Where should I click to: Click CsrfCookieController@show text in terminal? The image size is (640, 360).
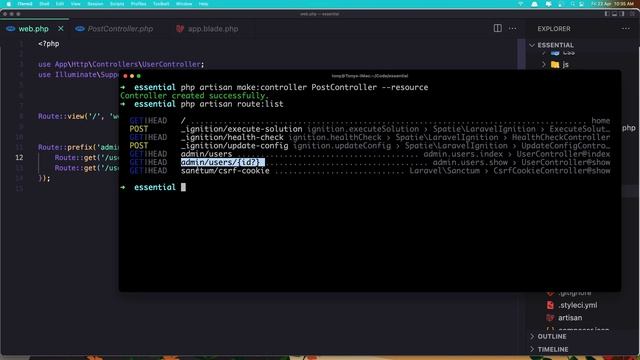click(x=552, y=171)
